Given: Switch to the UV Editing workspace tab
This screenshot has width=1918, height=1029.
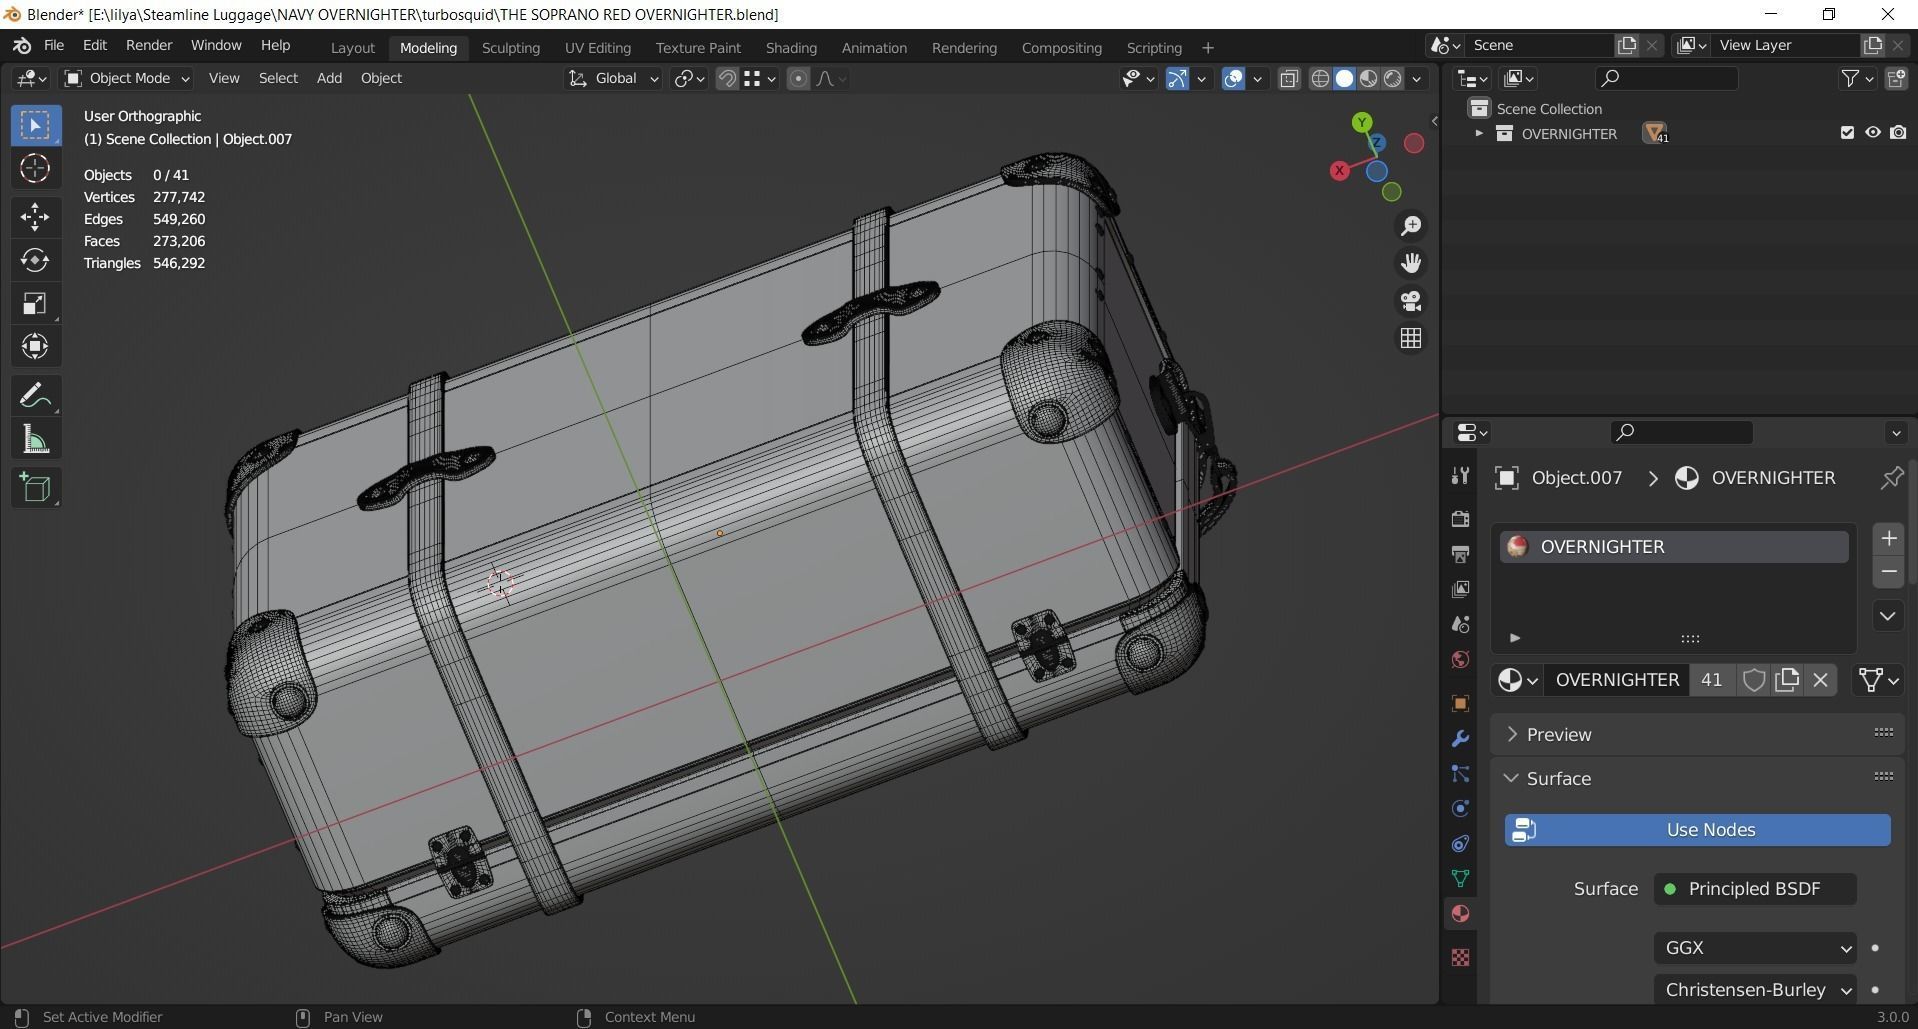Looking at the screenshot, I should click(x=597, y=48).
